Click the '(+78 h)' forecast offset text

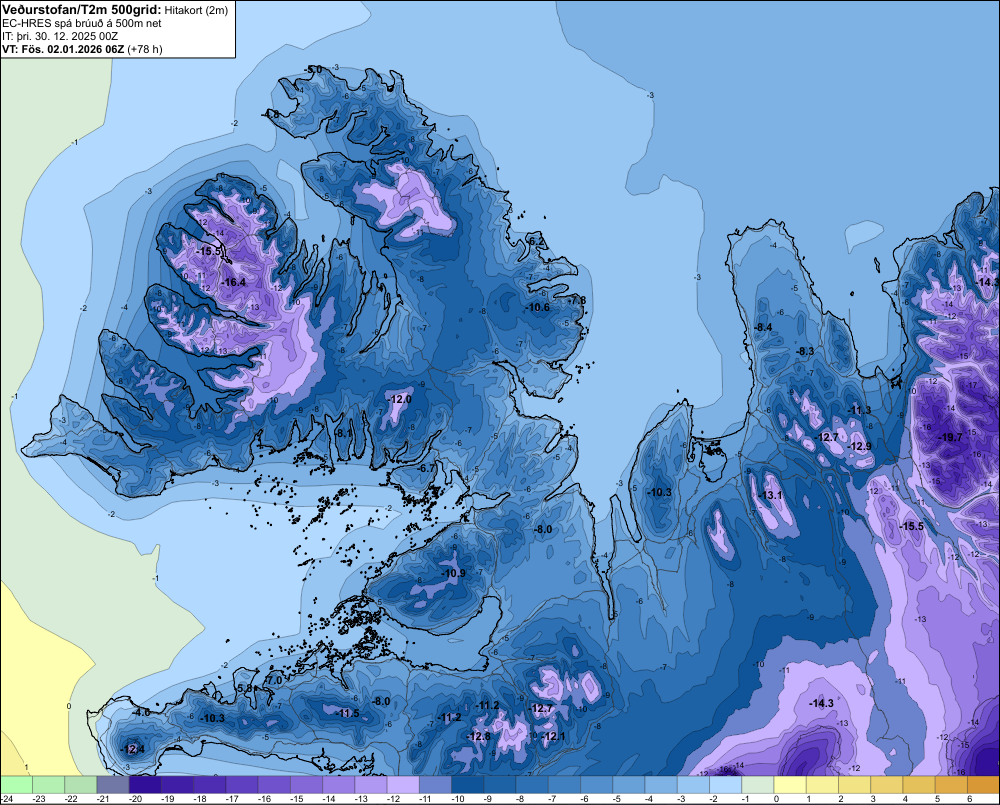pos(145,49)
